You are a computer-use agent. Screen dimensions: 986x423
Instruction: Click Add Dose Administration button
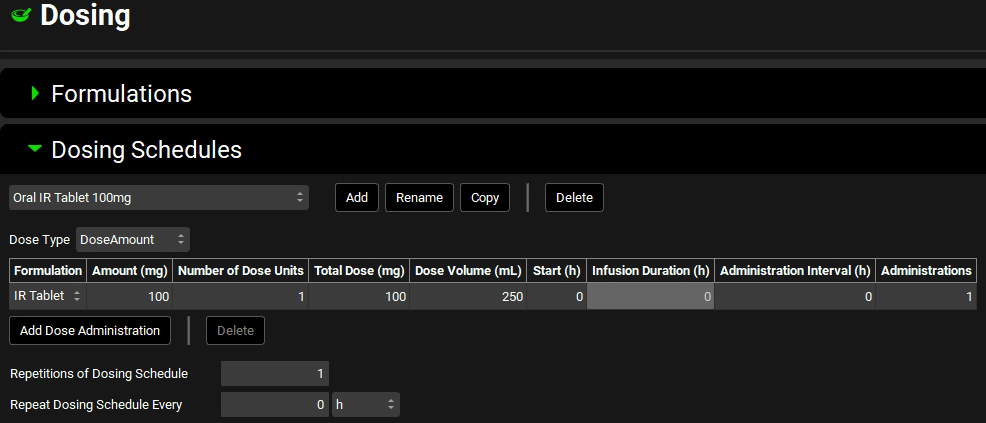pos(90,331)
